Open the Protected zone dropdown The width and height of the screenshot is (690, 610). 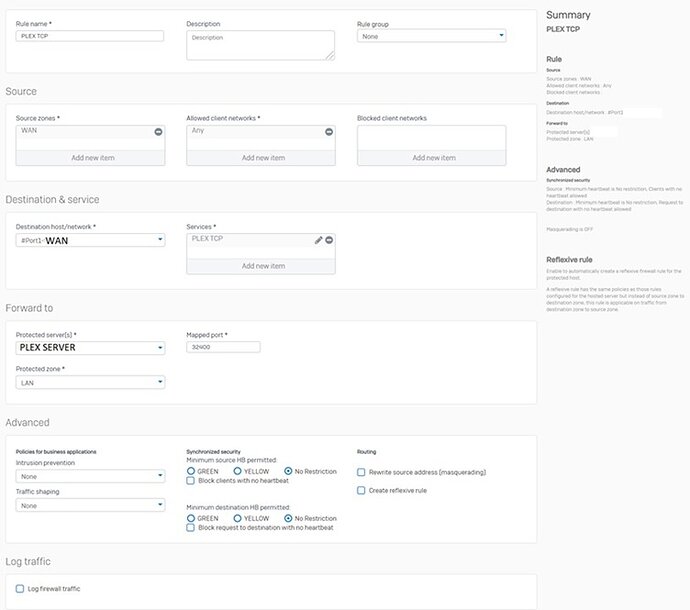pos(90,382)
